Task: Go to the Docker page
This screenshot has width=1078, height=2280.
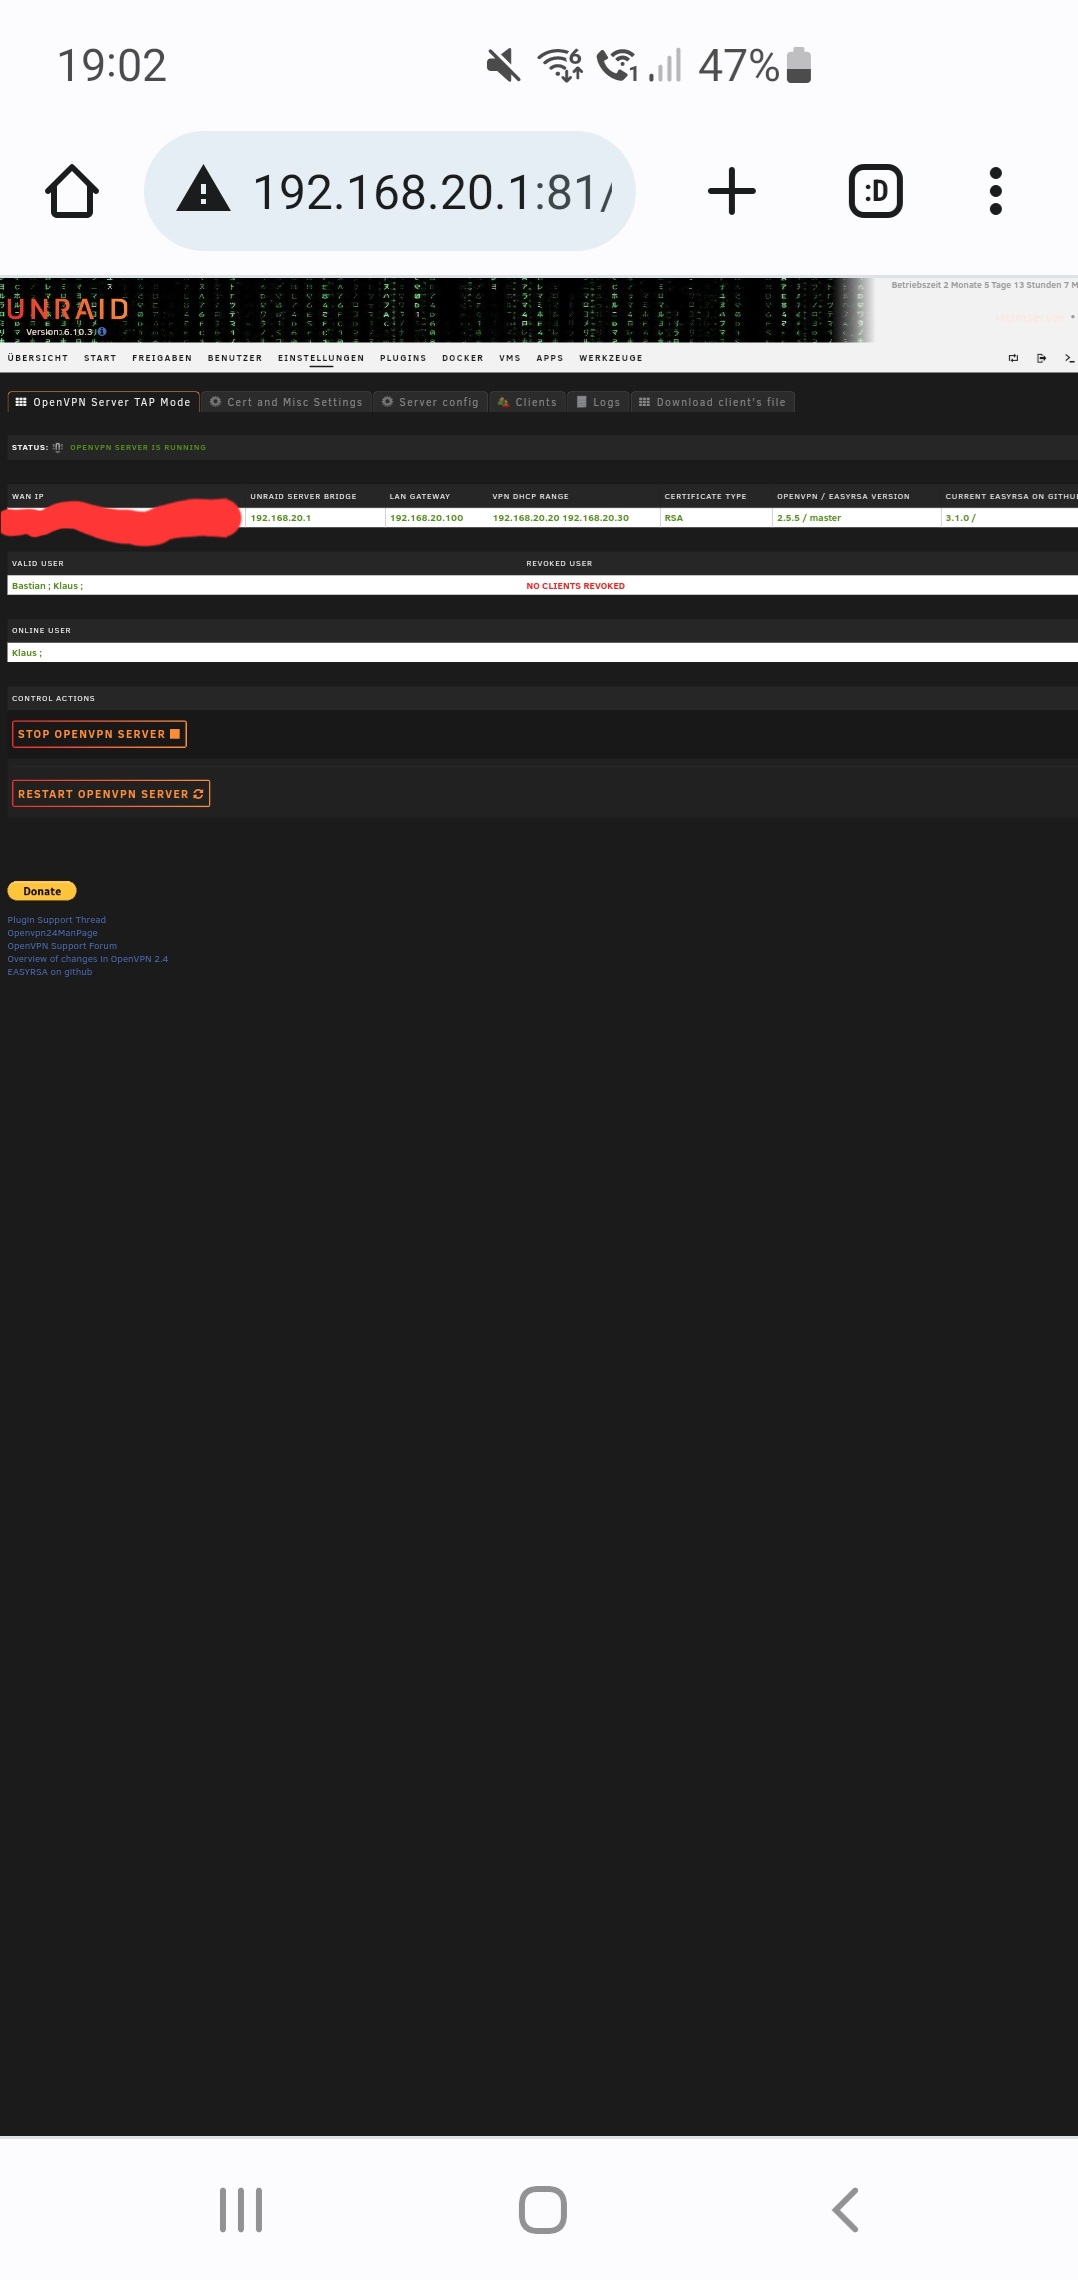Action: (x=463, y=358)
